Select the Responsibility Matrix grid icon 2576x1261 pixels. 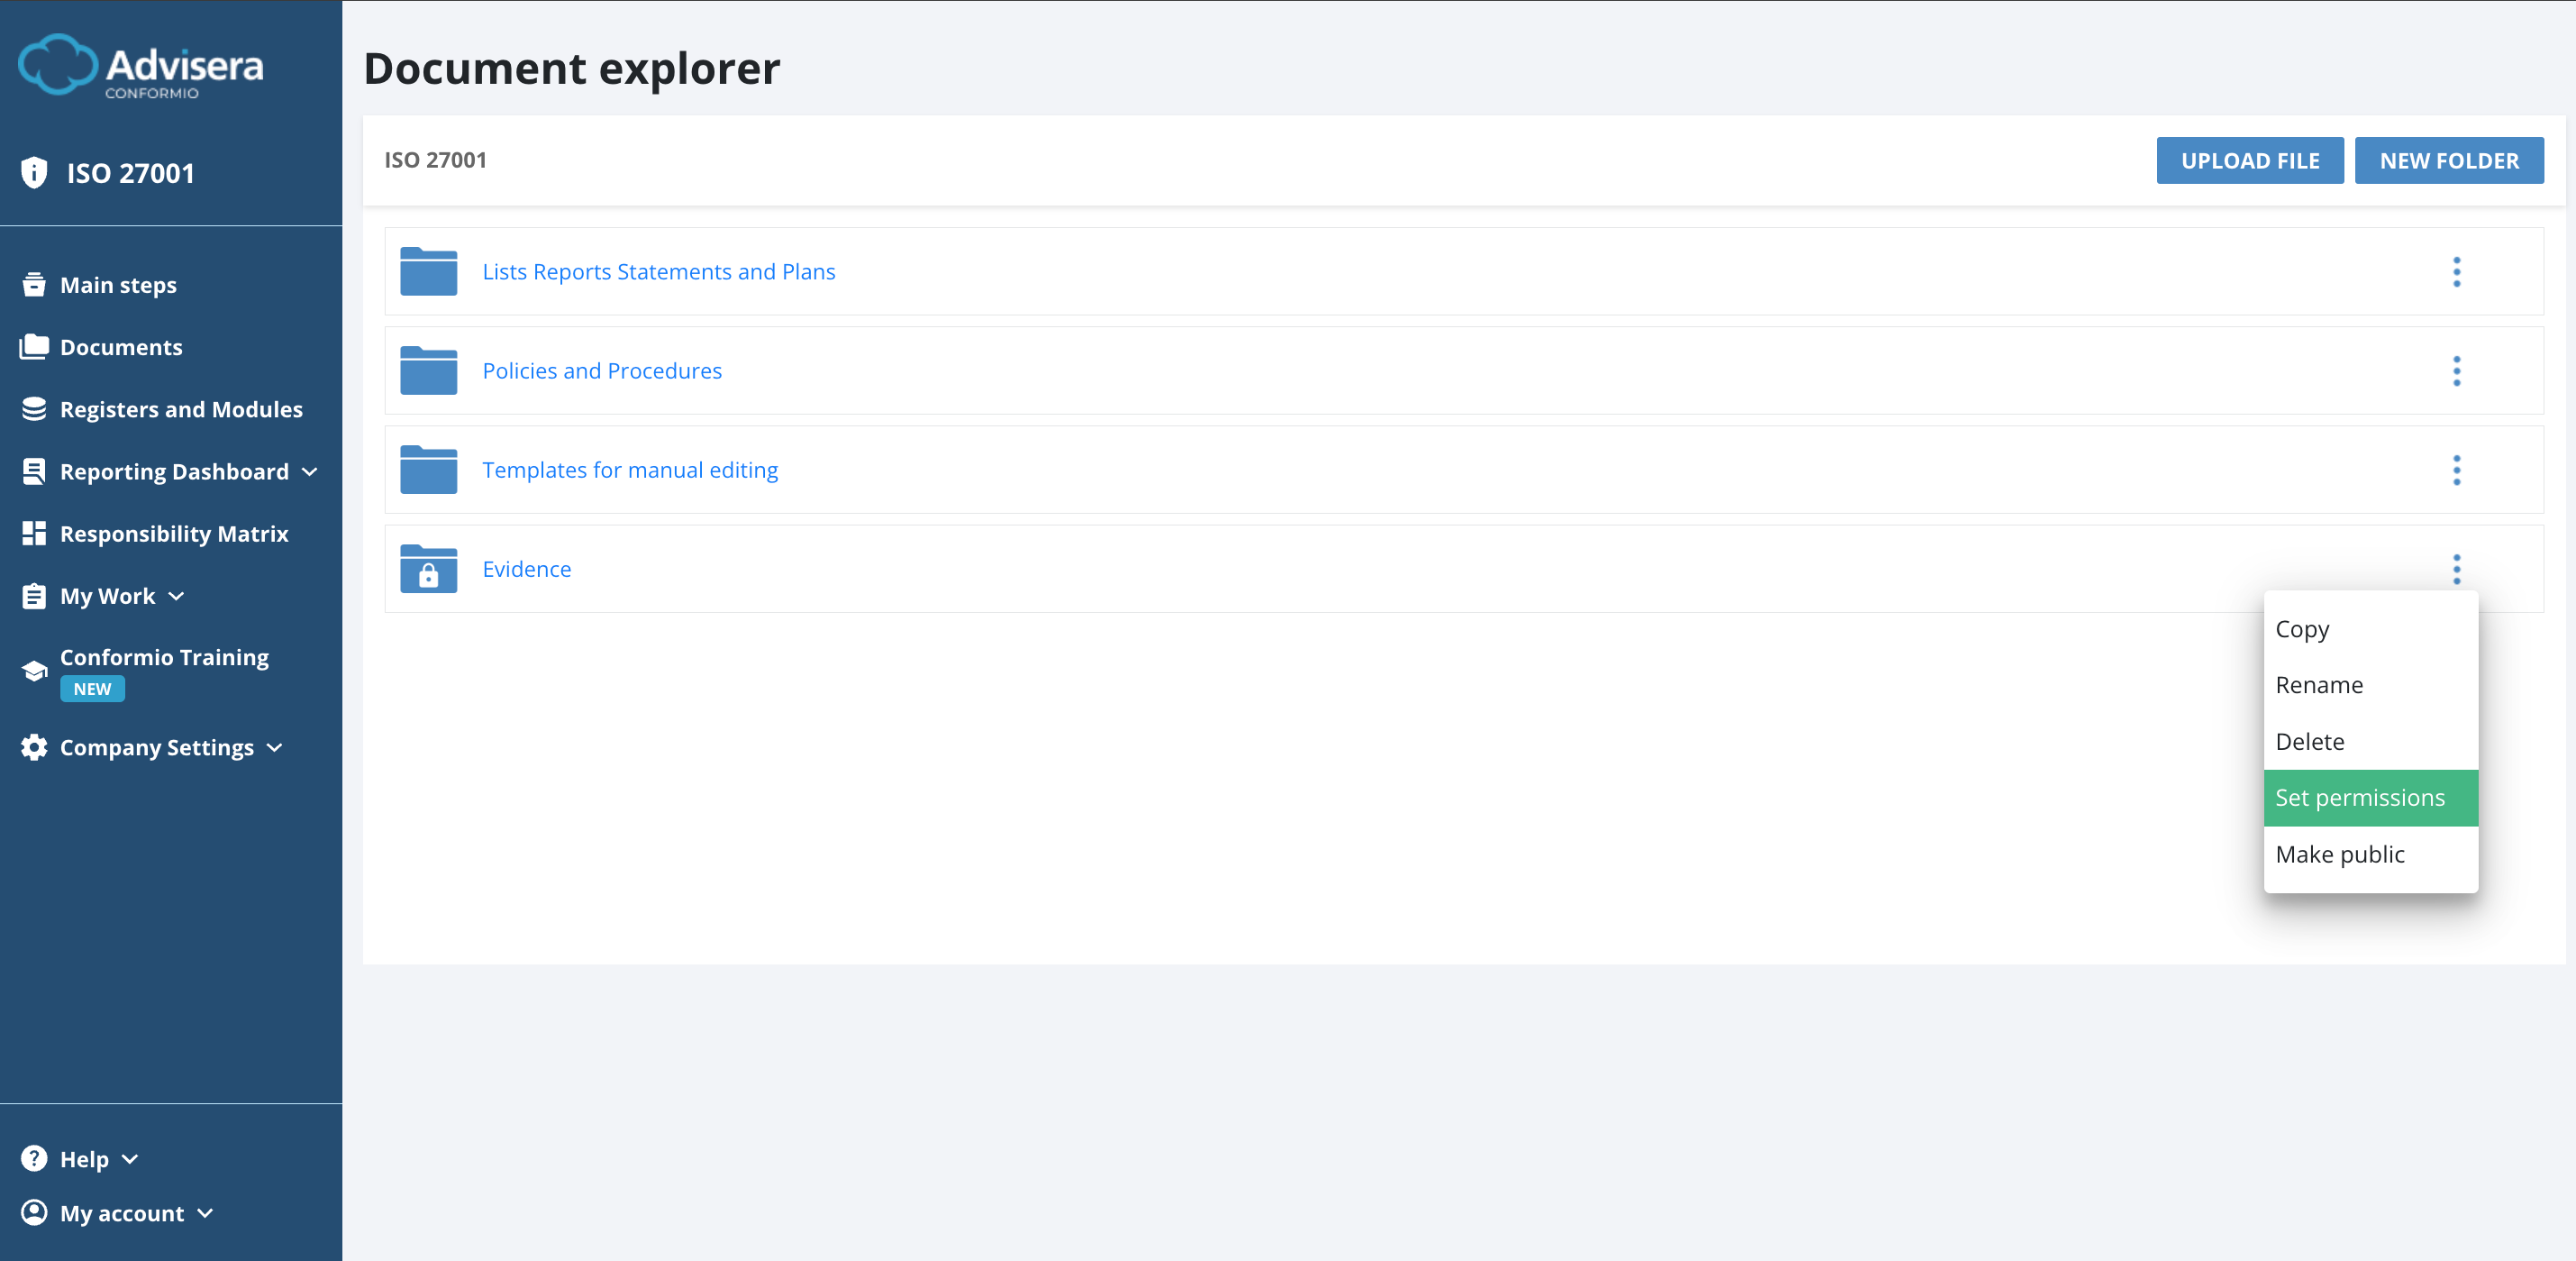[34, 533]
